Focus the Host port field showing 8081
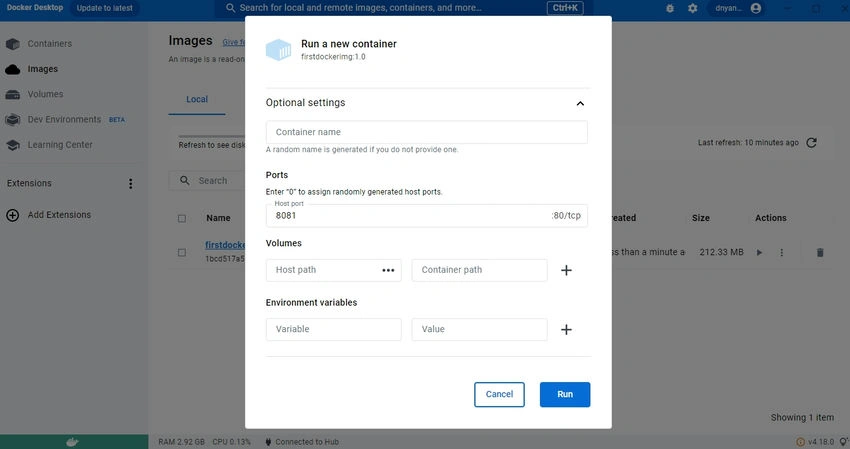This screenshot has width=850, height=449. pos(427,215)
